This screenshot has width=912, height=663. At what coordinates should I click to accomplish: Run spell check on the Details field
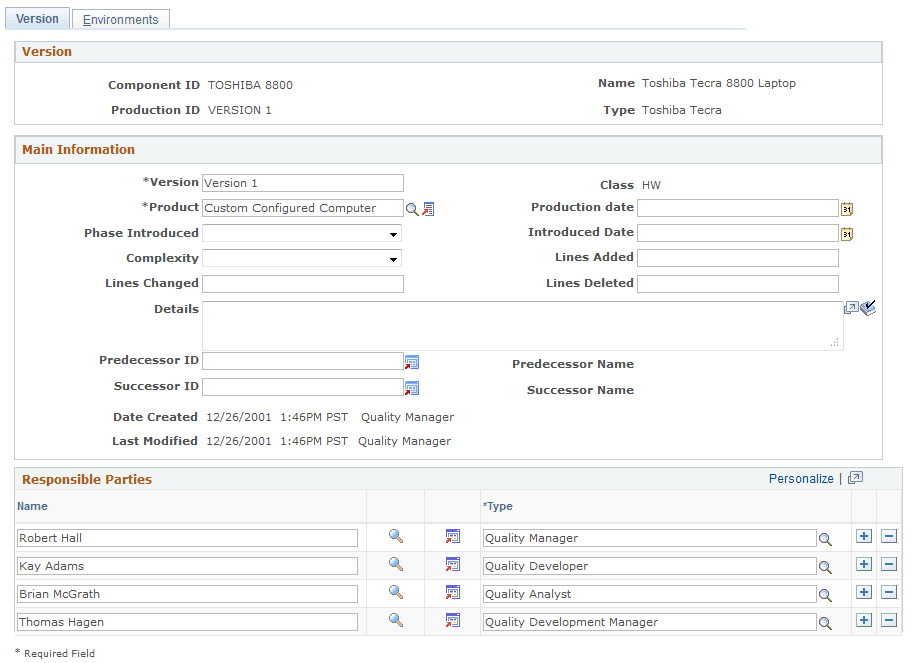pyautogui.click(x=869, y=308)
